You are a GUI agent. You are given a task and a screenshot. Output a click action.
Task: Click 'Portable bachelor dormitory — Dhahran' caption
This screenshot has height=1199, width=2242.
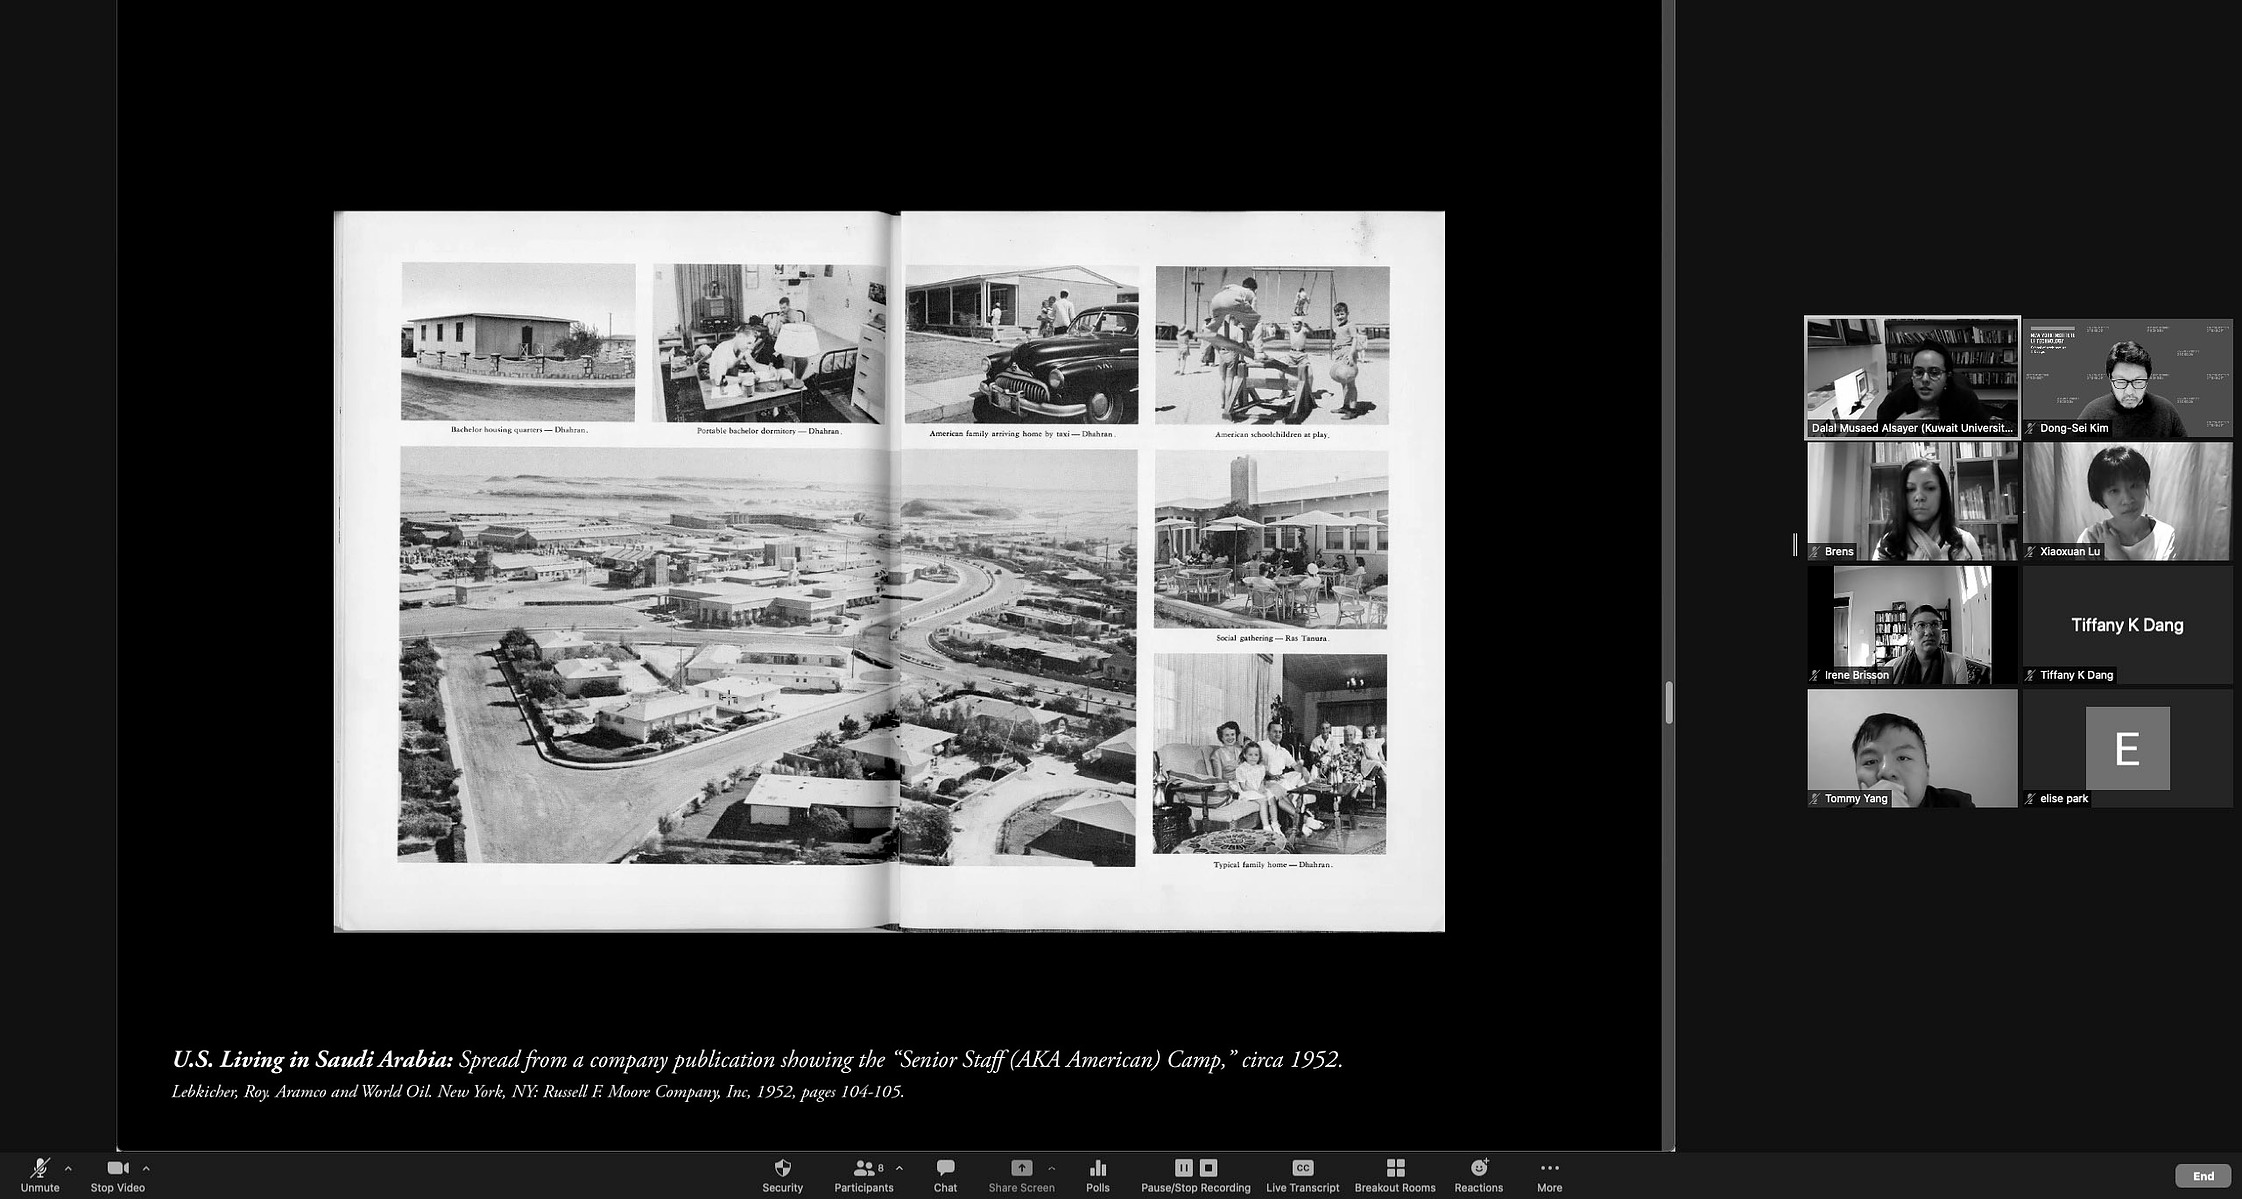pos(770,431)
